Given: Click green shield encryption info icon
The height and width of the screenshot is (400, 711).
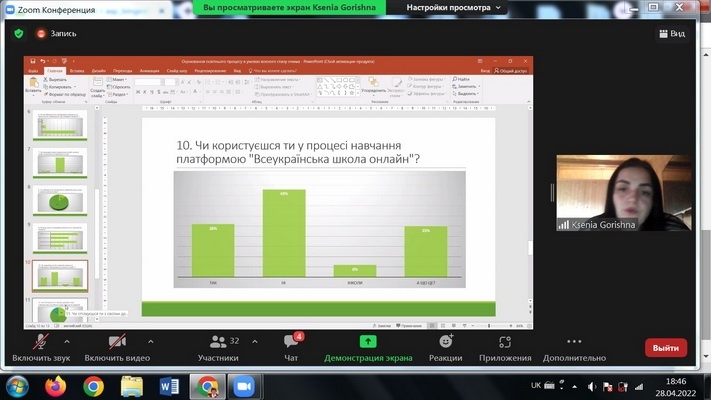Looking at the screenshot, I should (x=18, y=33).
